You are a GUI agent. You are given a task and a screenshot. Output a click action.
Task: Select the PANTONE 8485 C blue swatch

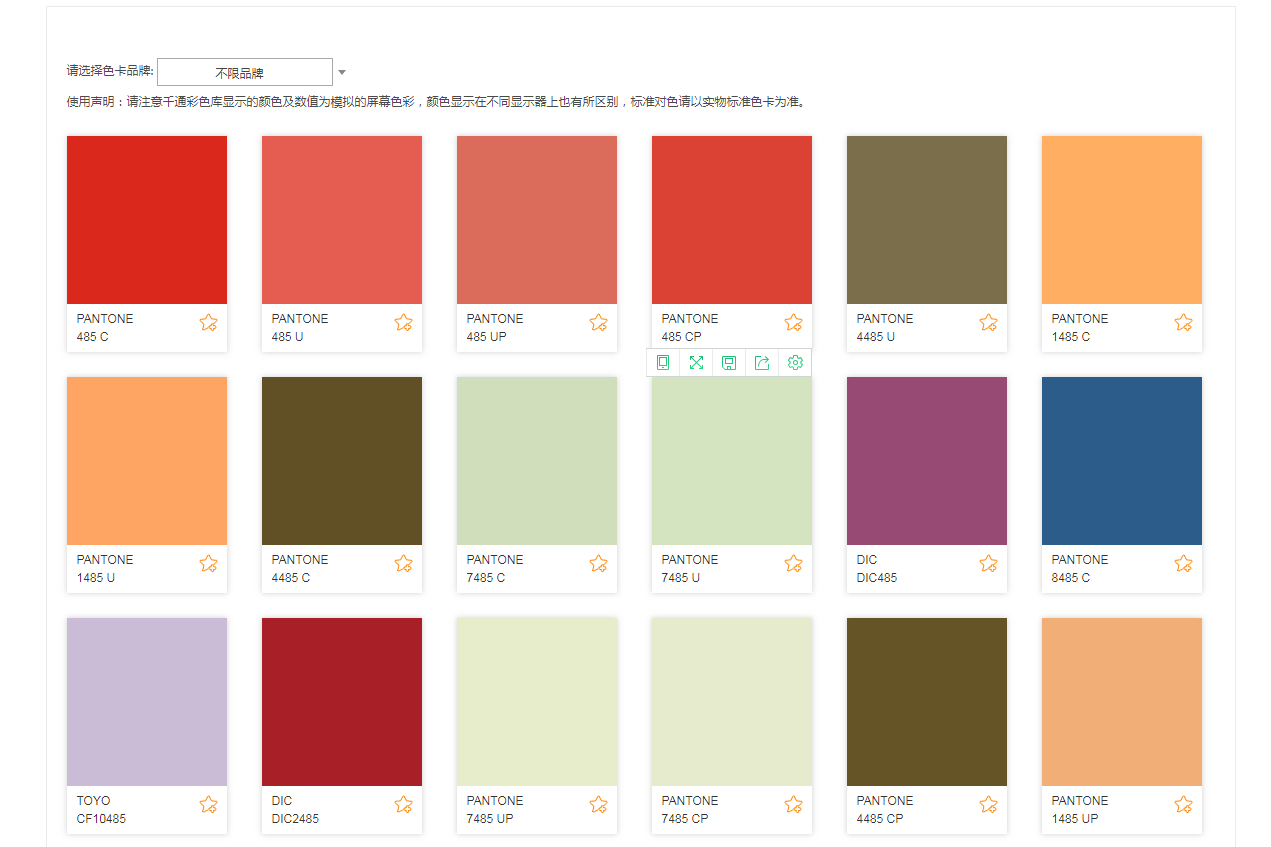1122,461
